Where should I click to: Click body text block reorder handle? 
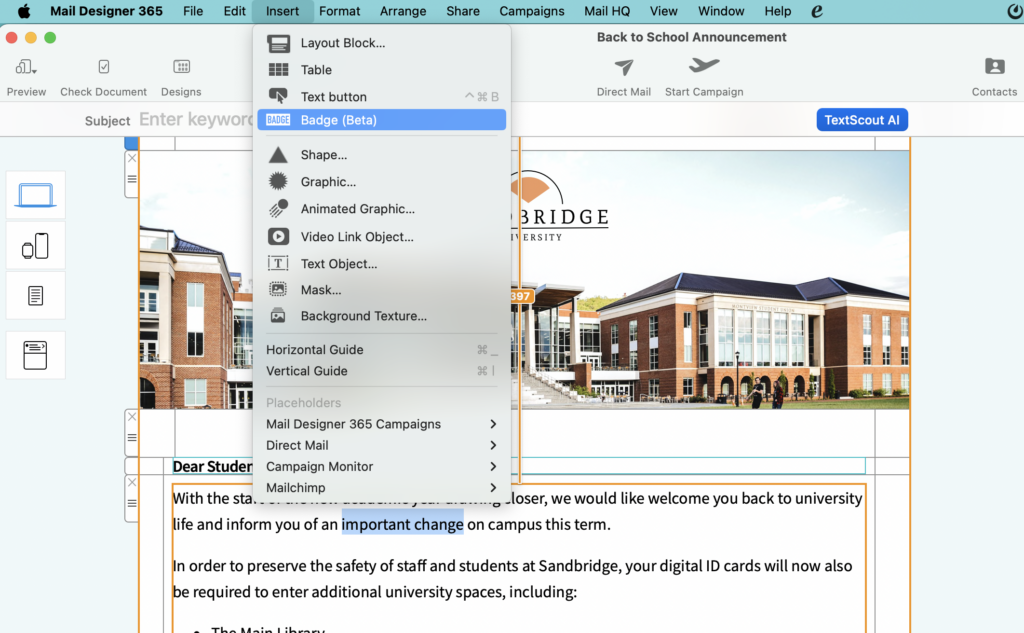pos(132,504)
